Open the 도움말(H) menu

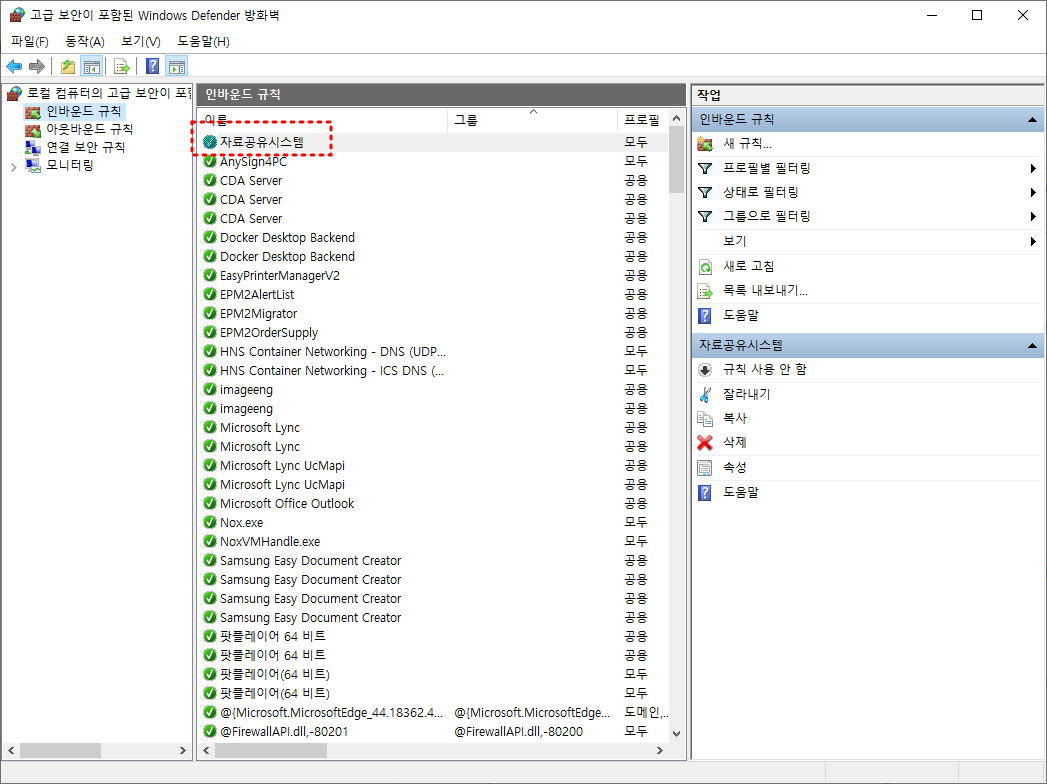click(203, 41)
